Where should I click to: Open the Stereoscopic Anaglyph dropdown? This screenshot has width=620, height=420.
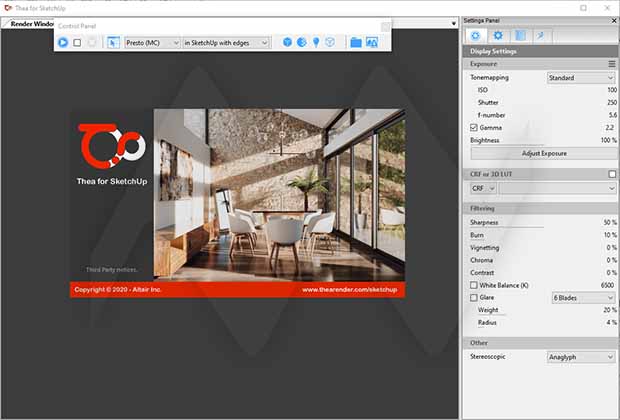coord(581,357)
